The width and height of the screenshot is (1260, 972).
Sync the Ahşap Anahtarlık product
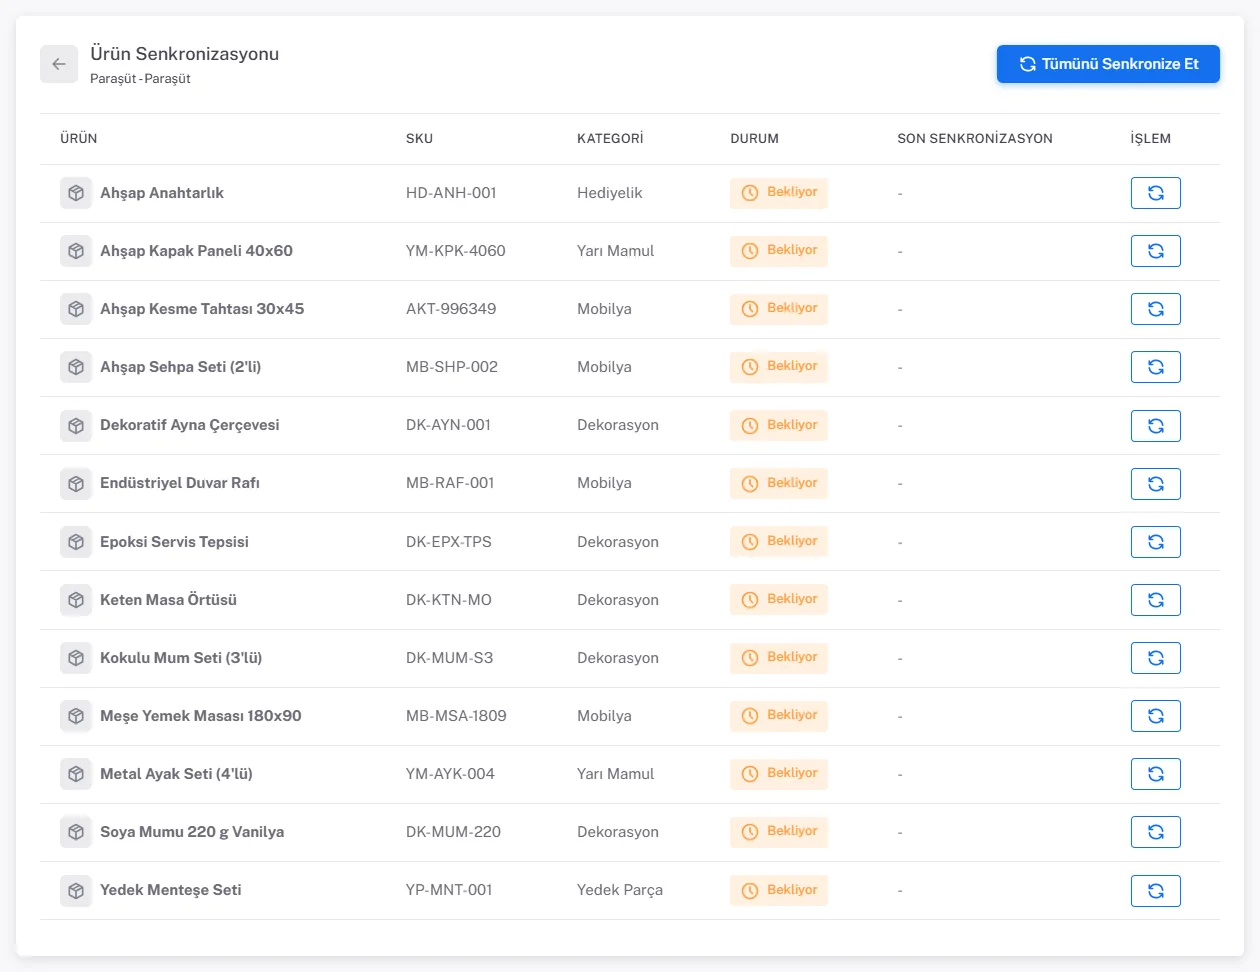tap(1155, 193)
